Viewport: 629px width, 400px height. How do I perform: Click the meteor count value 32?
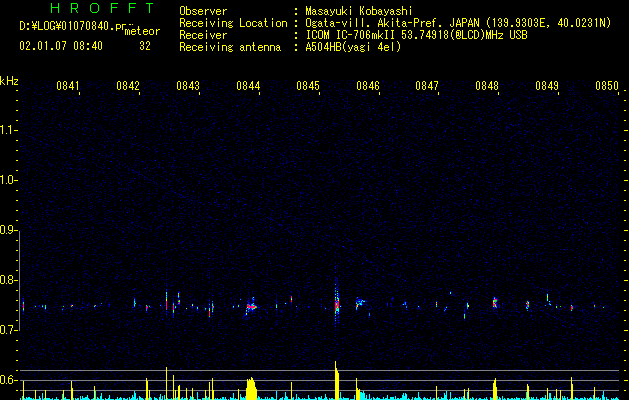click(145, 46)
